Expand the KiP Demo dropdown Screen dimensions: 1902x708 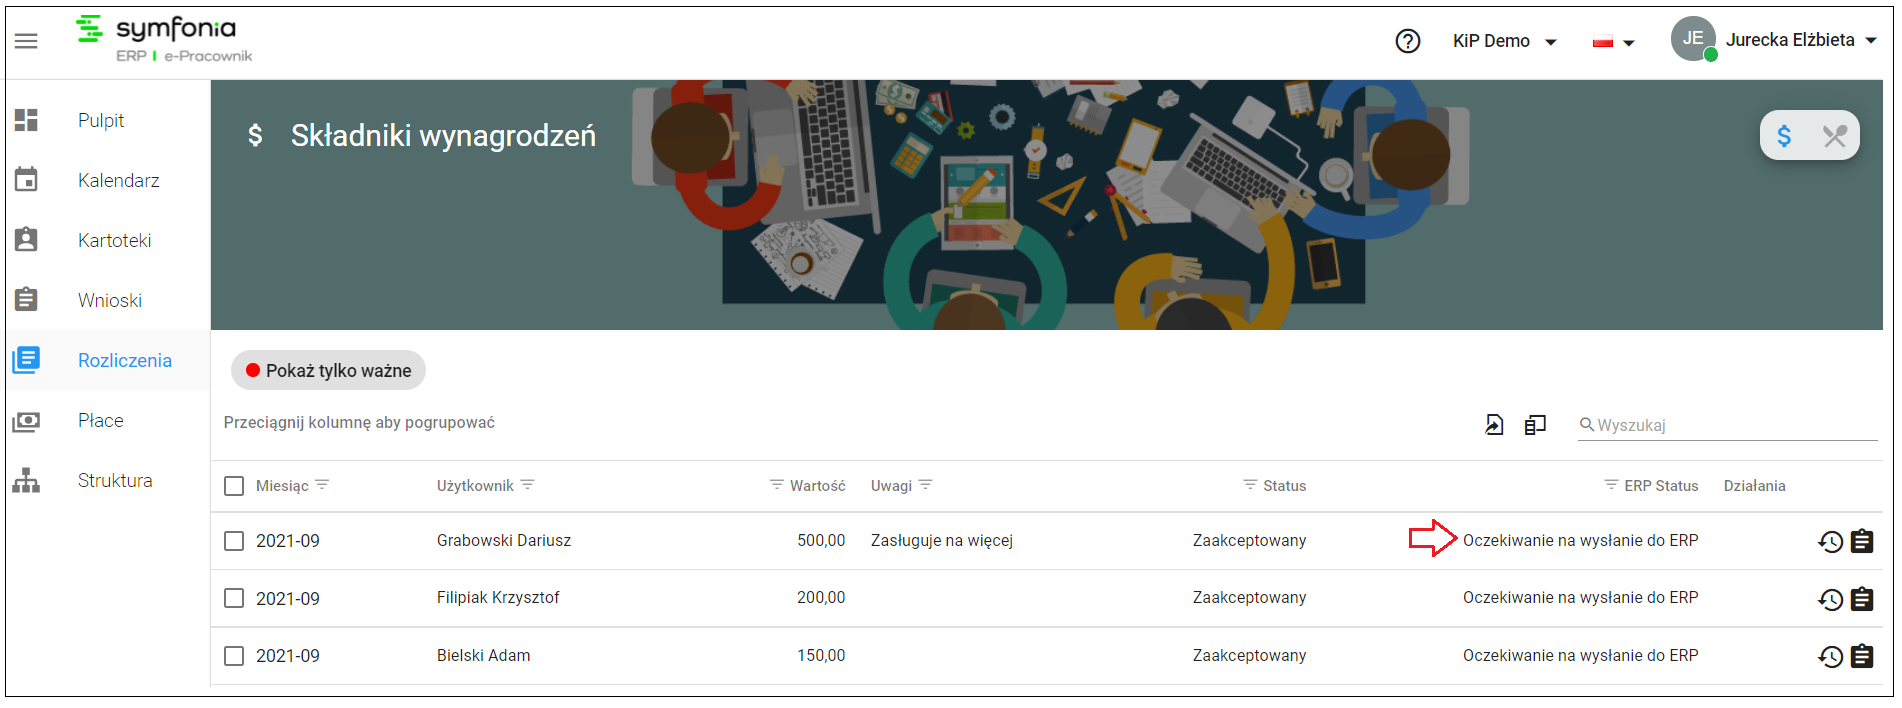[x=1504, y=41]
